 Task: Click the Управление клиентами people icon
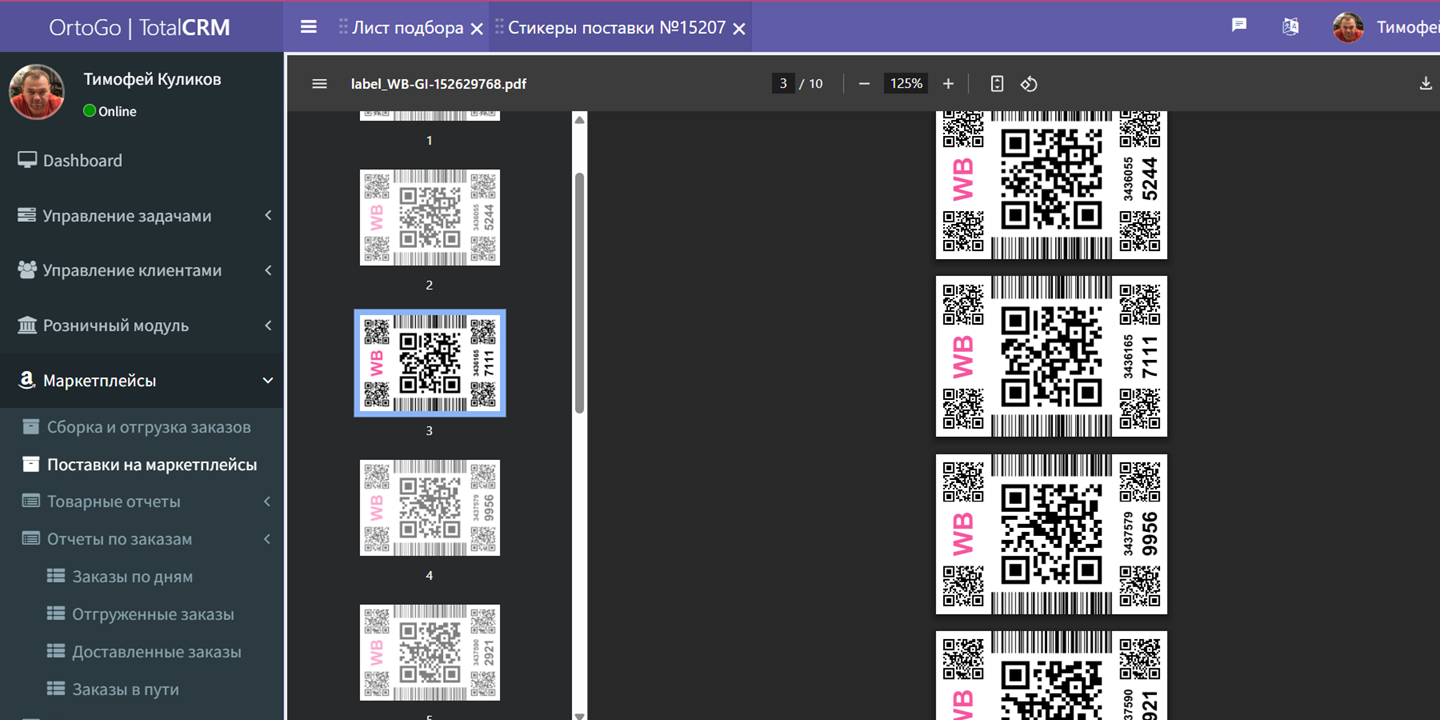point(27,270)
